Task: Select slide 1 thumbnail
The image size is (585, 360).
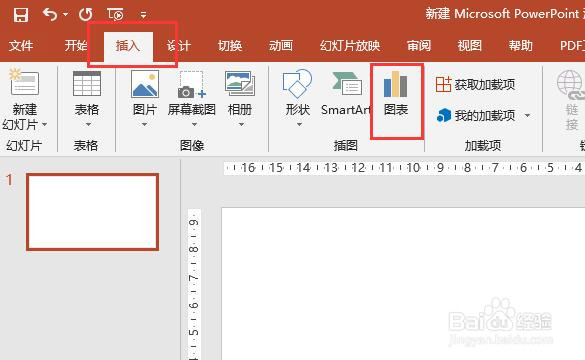Action: tap(93, 212)
